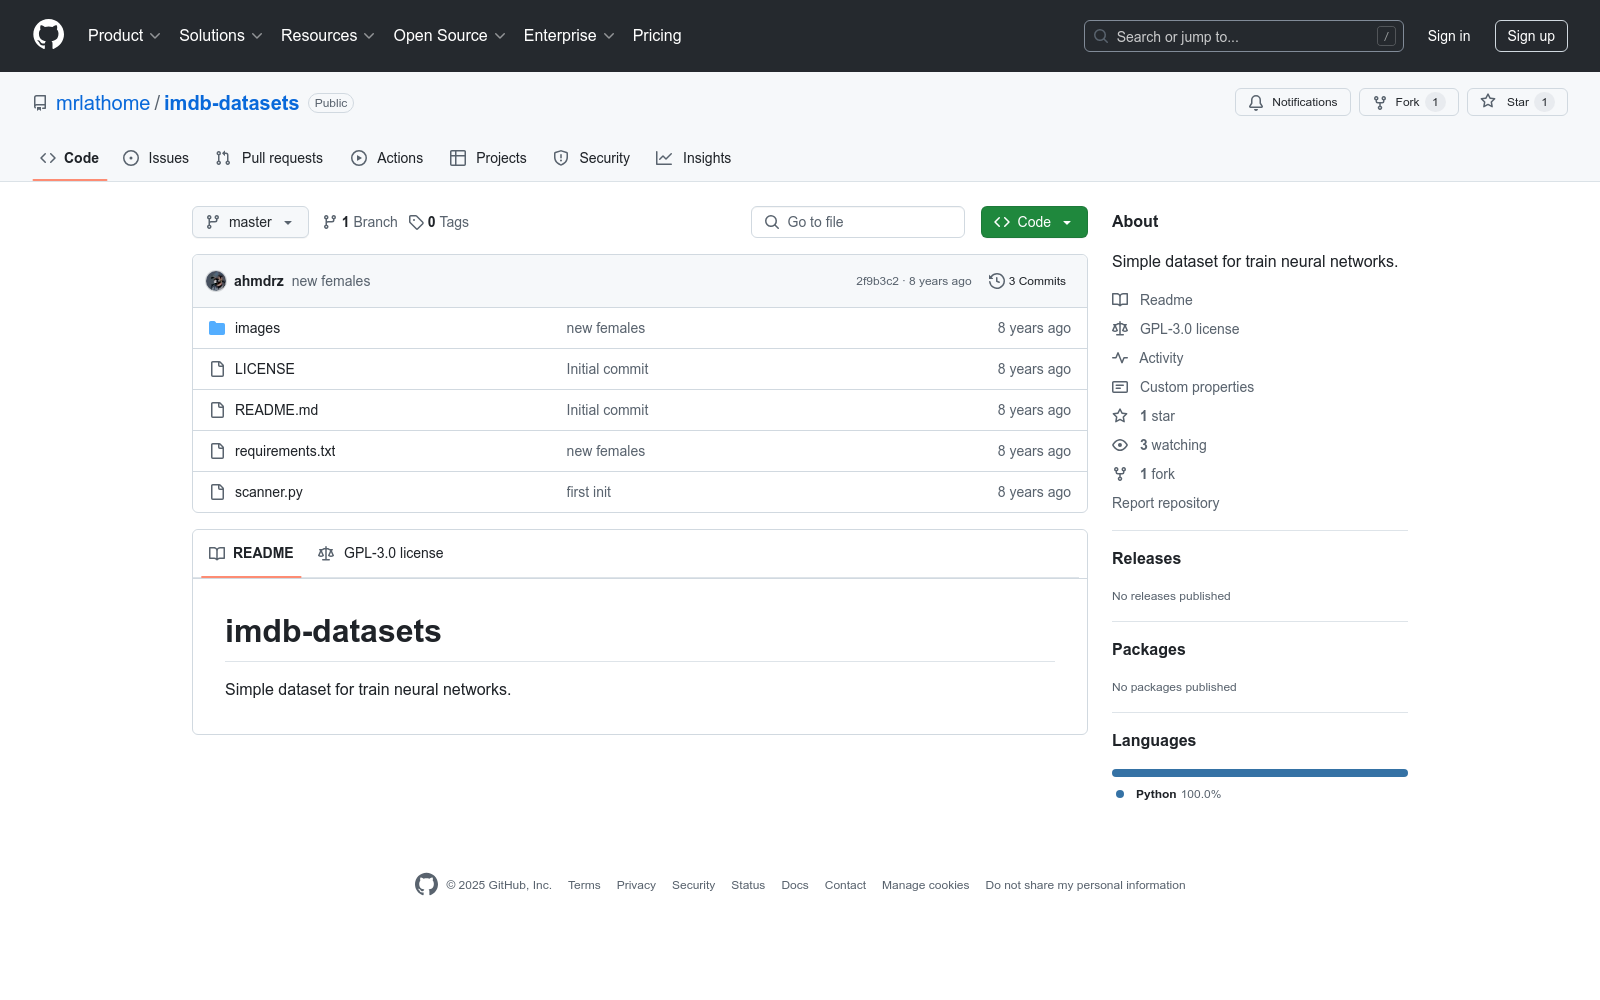Click the slash shortcut key icon in search
This screenshot has width=1600, height=1000.
pyautogui.click(x=1386, y=36)
